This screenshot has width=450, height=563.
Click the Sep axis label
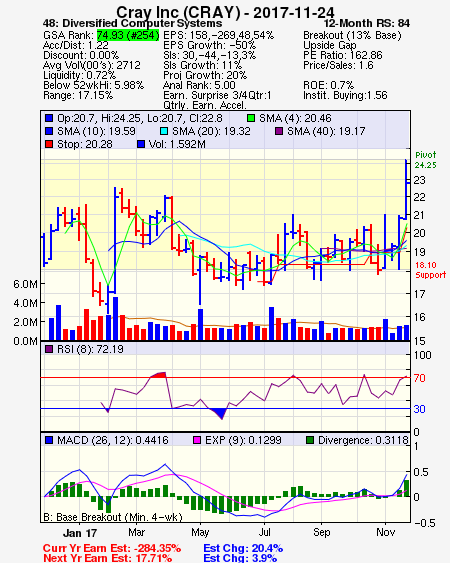(x=321, y=532)
